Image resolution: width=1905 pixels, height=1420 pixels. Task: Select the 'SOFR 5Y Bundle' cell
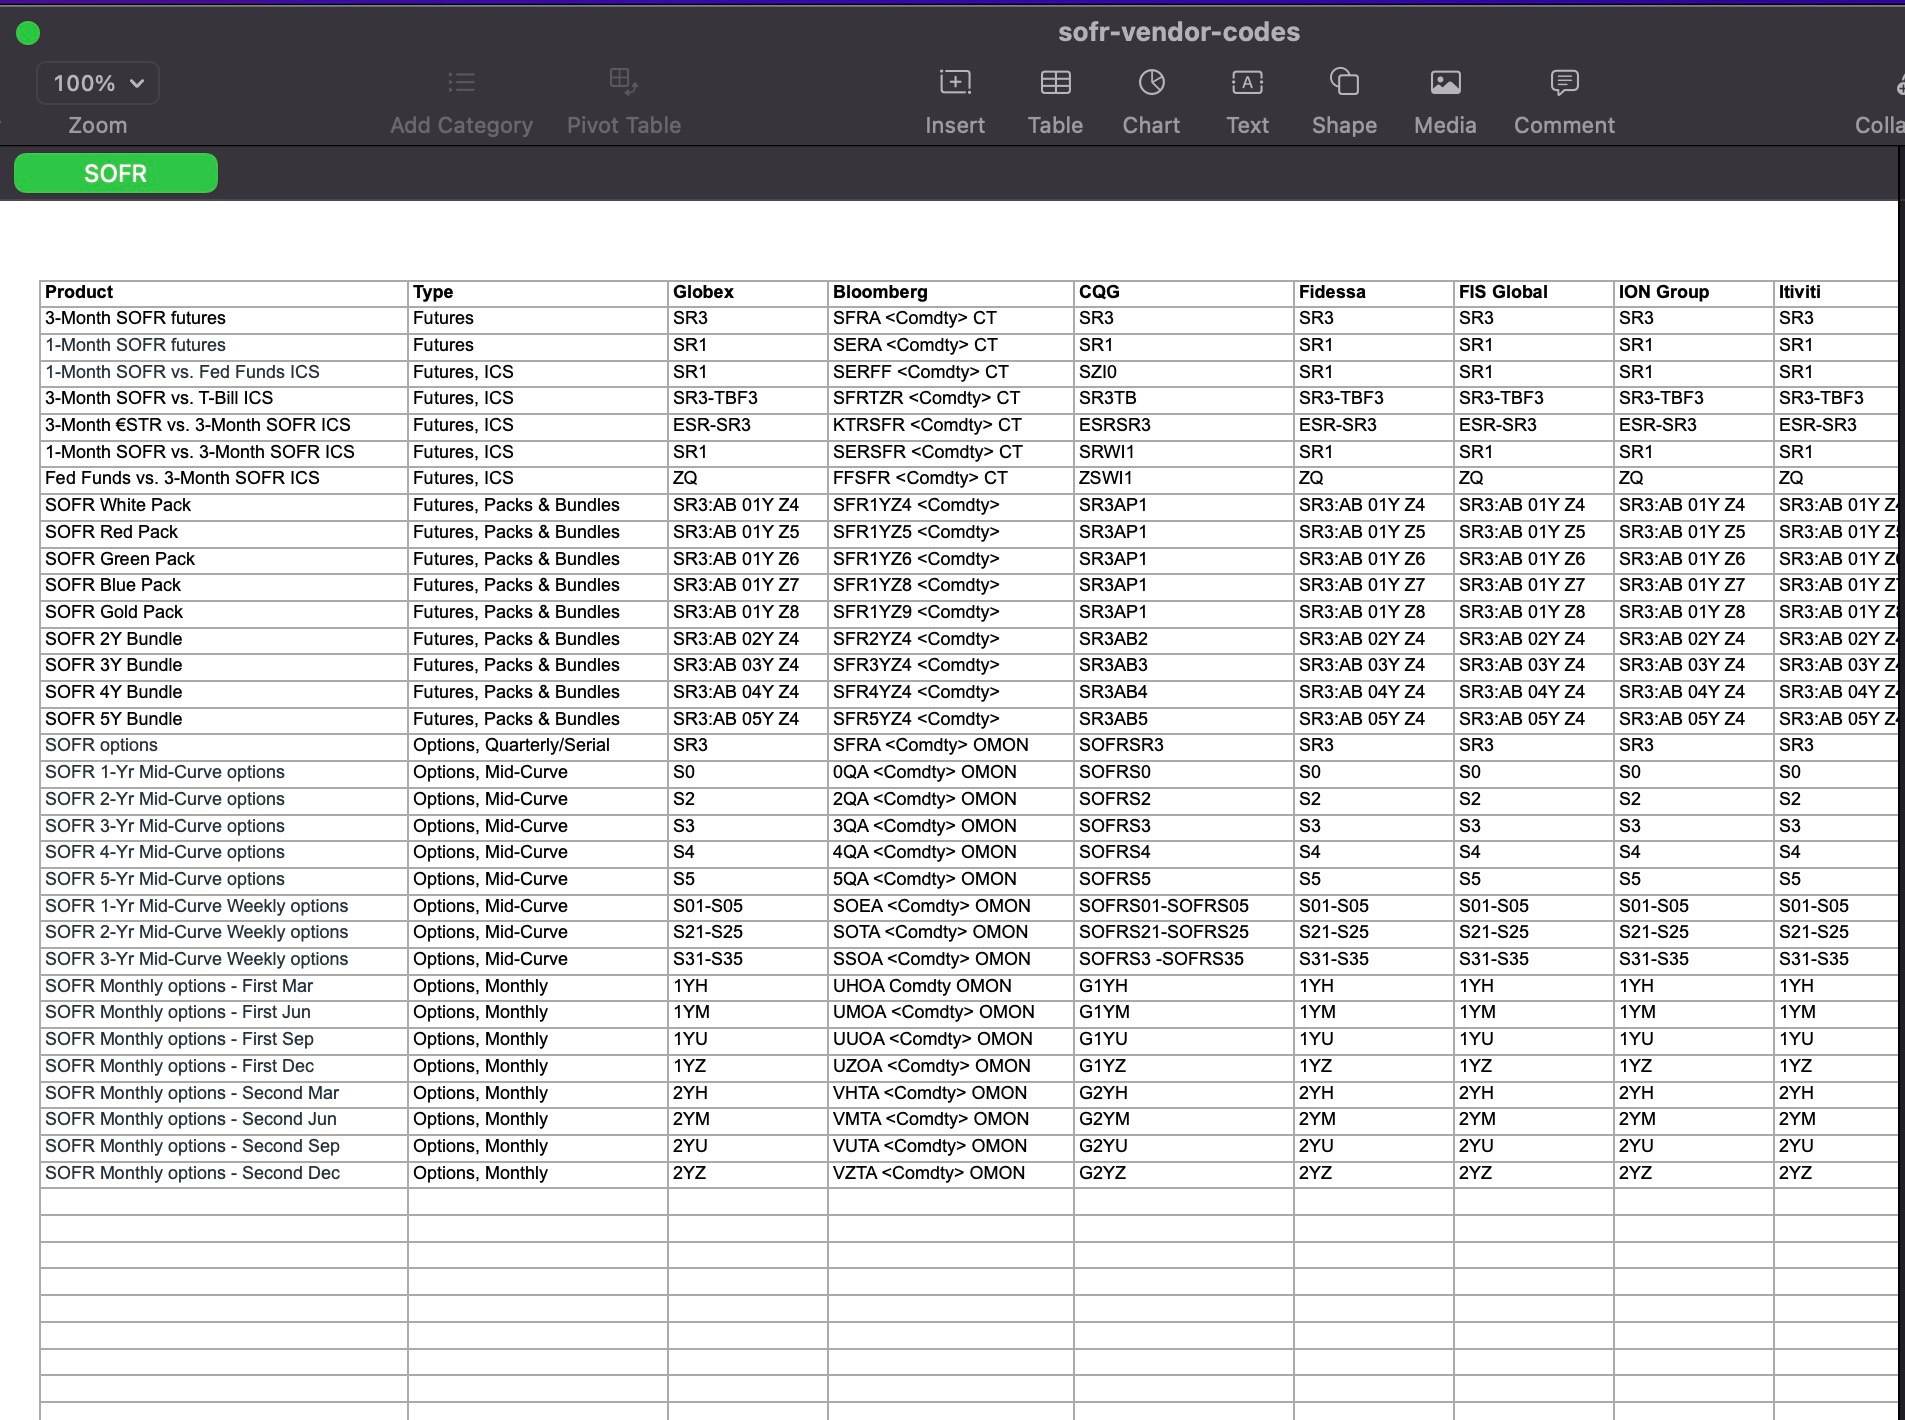(x=224, y=719)
